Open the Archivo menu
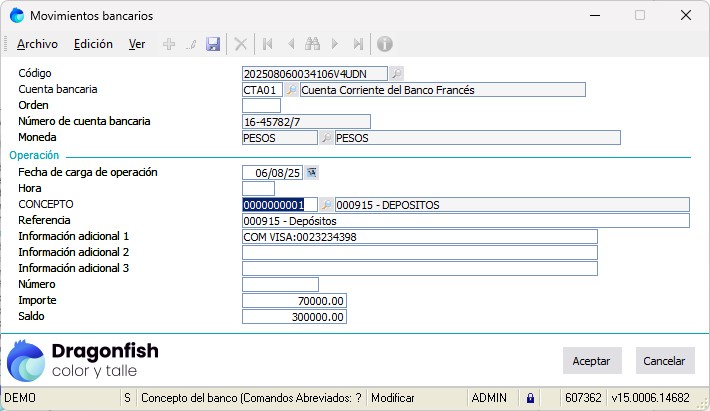710x411 pixels. tap(37, 44)
